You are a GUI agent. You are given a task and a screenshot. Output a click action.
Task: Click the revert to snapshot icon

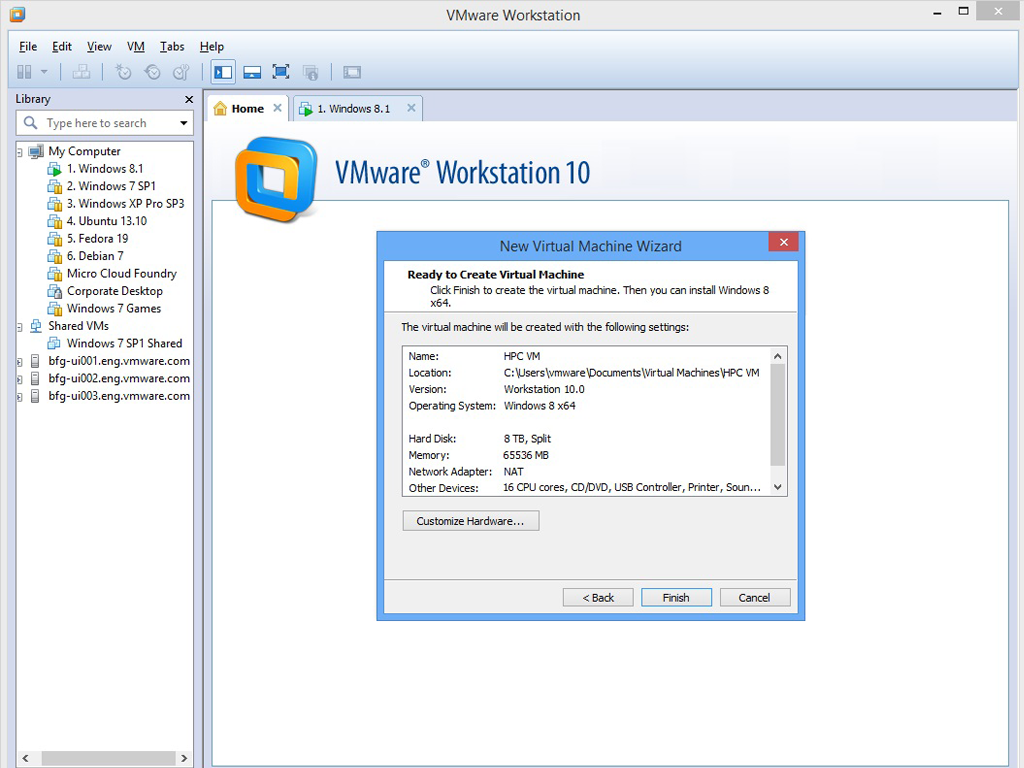[x=152, y=72]
